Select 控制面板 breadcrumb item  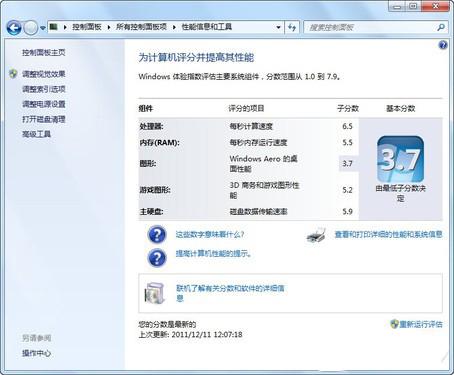coord(87,27)
